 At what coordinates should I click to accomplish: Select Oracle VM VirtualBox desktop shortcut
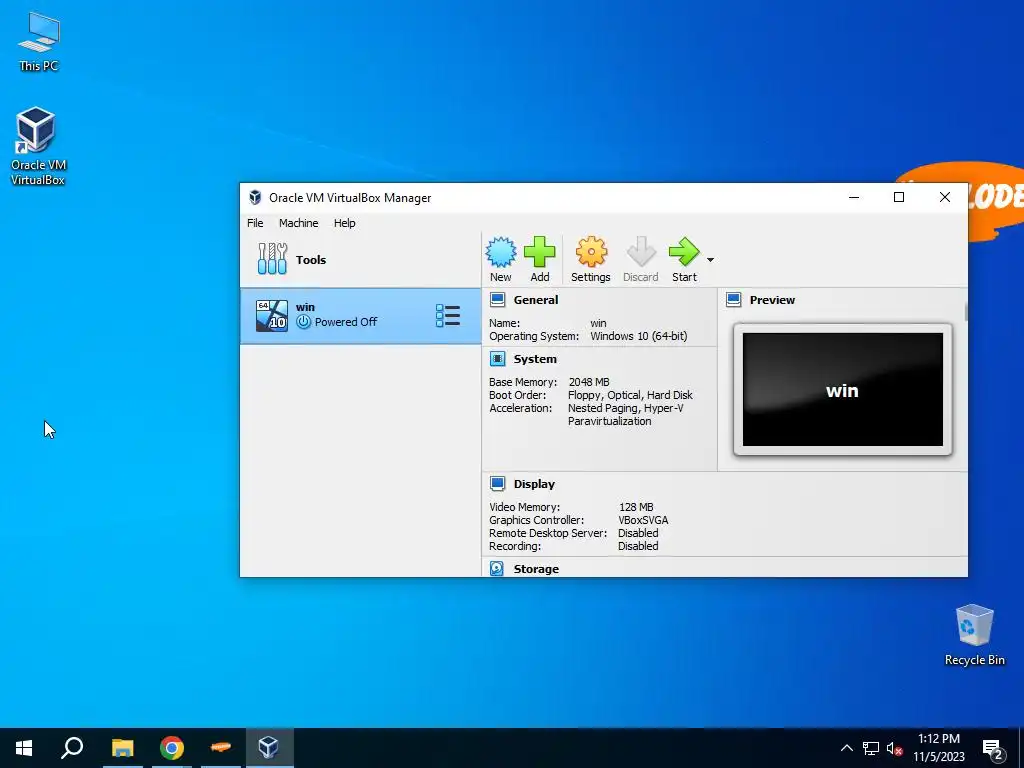pyautogui.click(x=37, y=147)
